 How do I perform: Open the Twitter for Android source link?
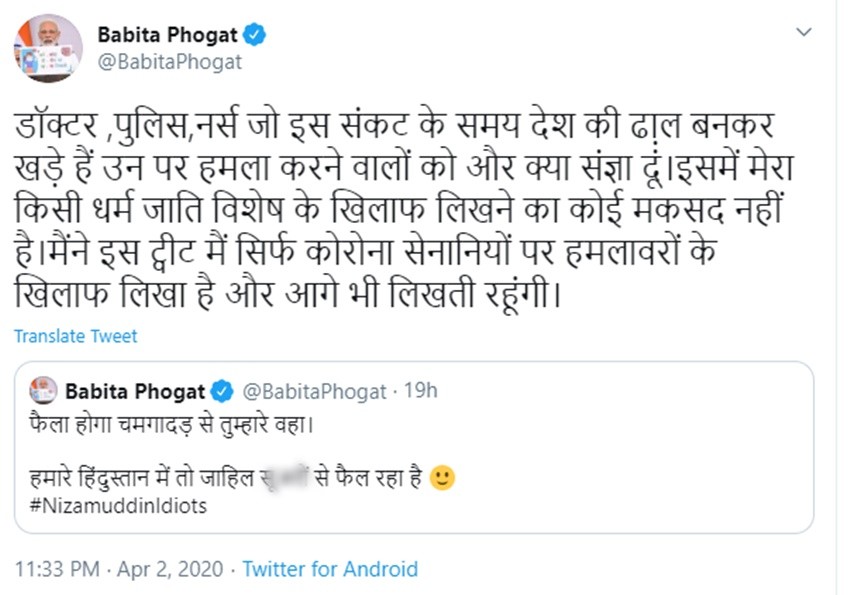(x=330, y=569)
